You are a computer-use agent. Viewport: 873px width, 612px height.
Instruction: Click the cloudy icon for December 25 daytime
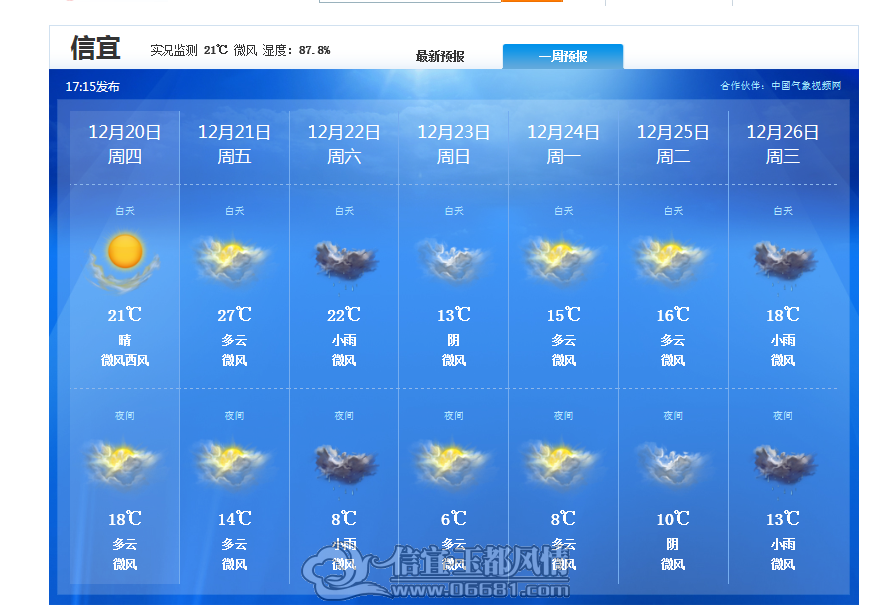click(670, 260)
